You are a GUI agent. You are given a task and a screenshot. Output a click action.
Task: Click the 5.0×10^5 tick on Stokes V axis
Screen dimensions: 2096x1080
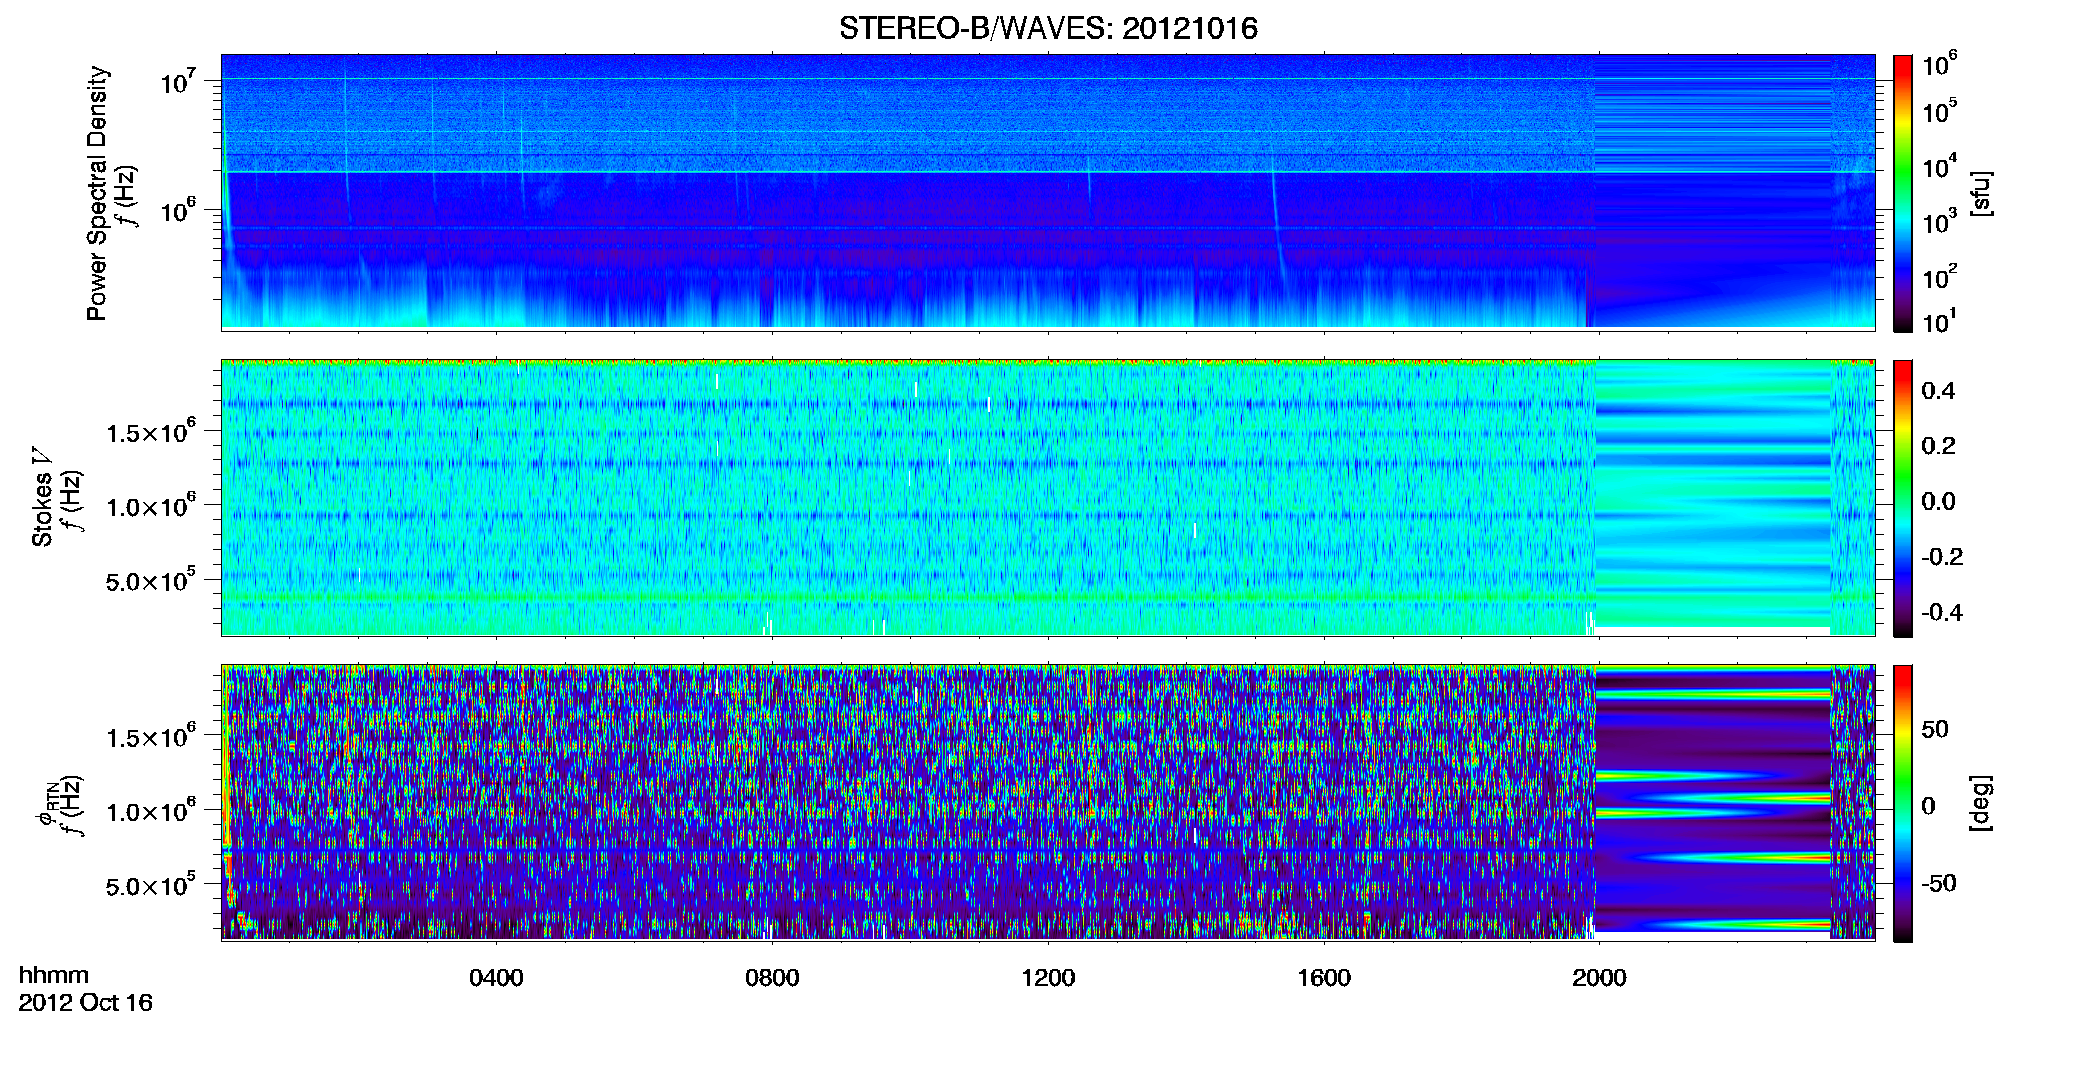(150, 580)
